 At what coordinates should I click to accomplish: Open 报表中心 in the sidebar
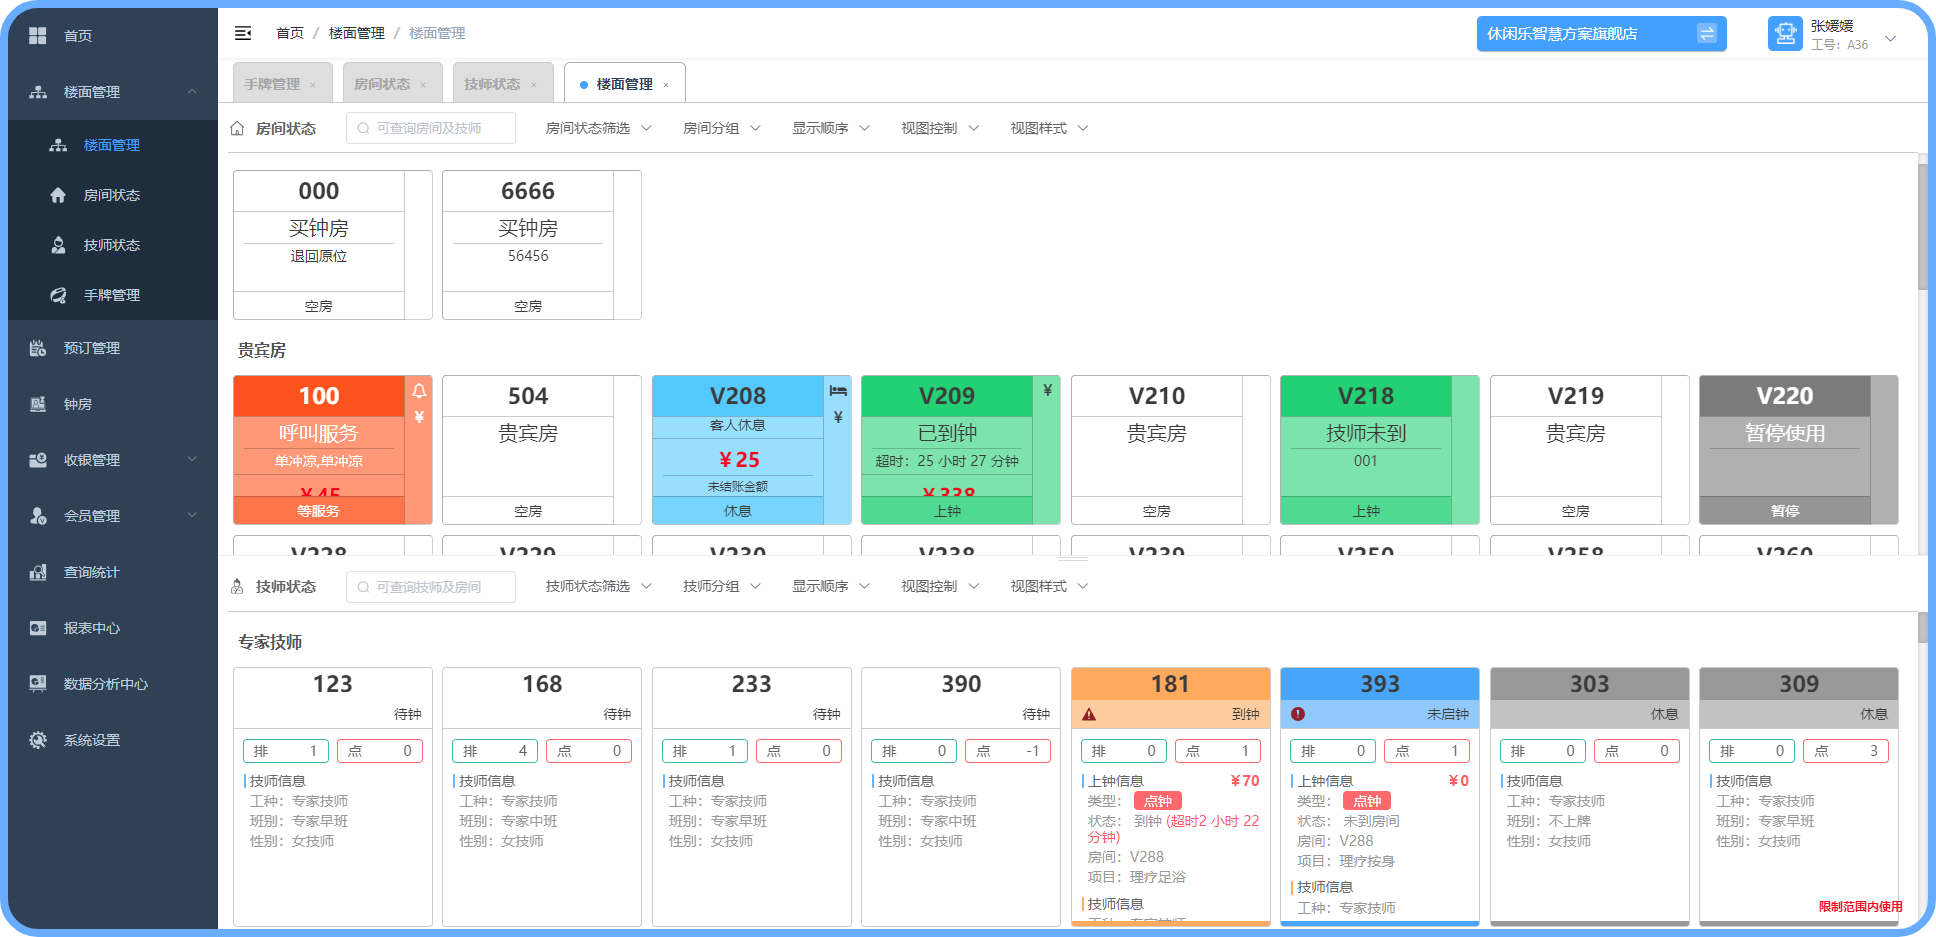[112, 628]
